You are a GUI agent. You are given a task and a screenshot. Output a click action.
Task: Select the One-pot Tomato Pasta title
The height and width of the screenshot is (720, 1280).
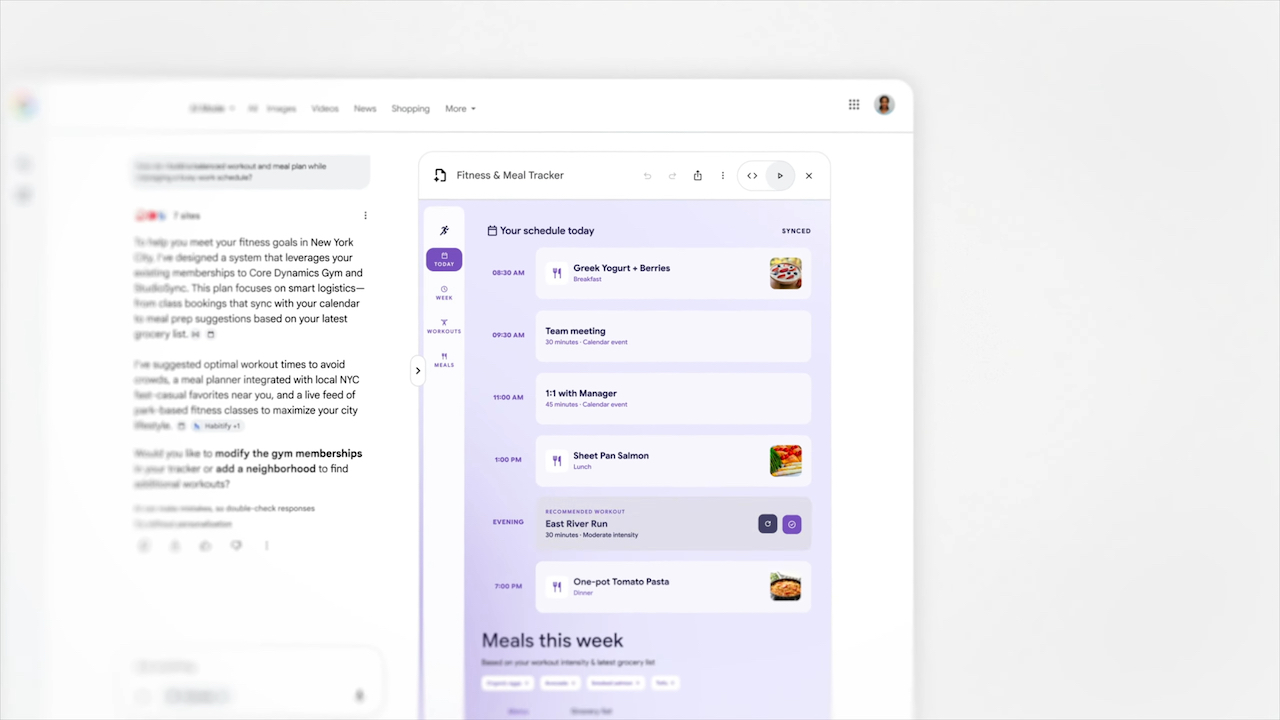pos(621,582)
